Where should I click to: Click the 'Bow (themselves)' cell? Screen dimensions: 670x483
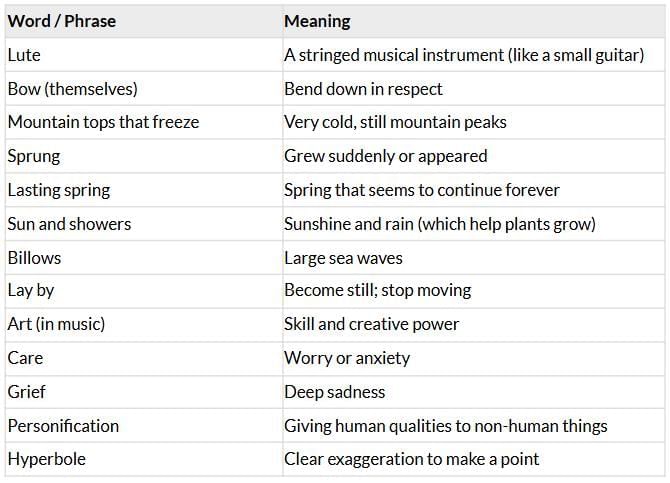point(72,89)
